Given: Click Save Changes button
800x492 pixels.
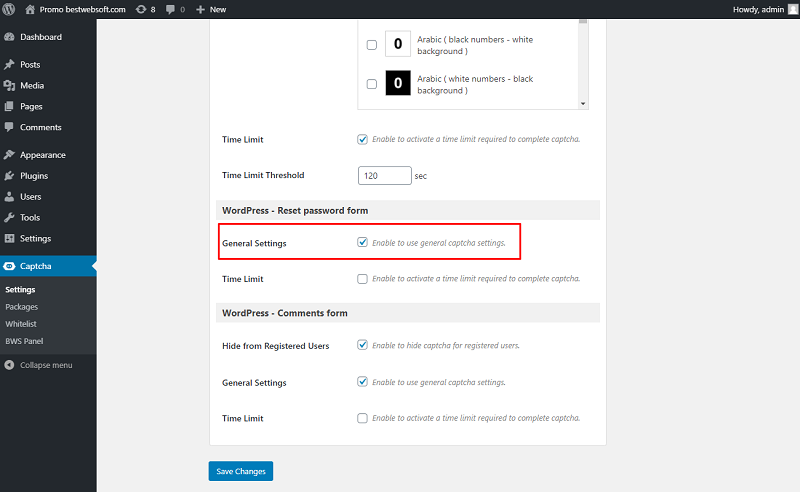Looking at the screenshot, I should coord(241,471).
